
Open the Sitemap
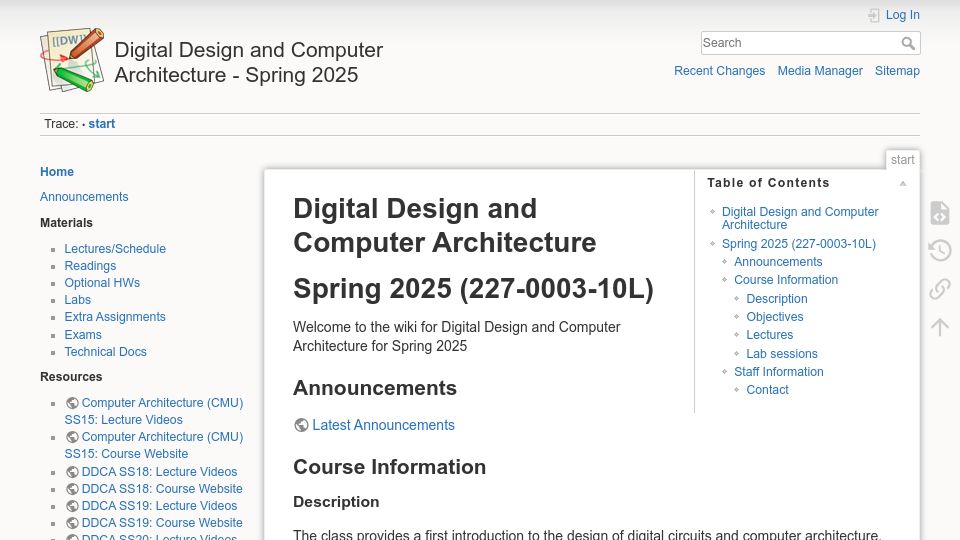coord(897,71)
